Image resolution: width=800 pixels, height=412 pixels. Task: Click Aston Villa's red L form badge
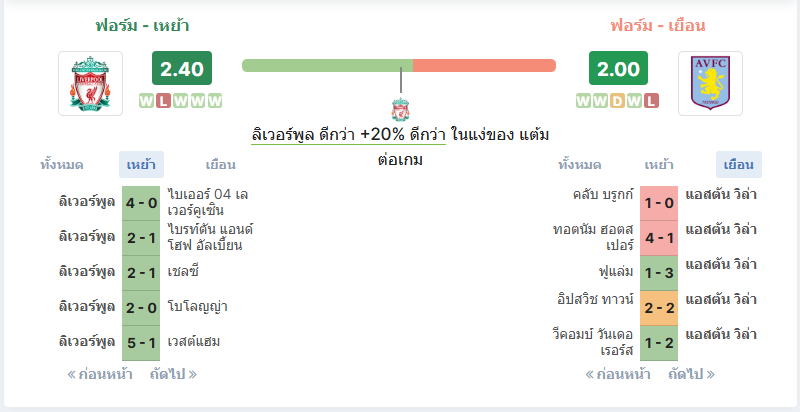[x=651, y=101]
